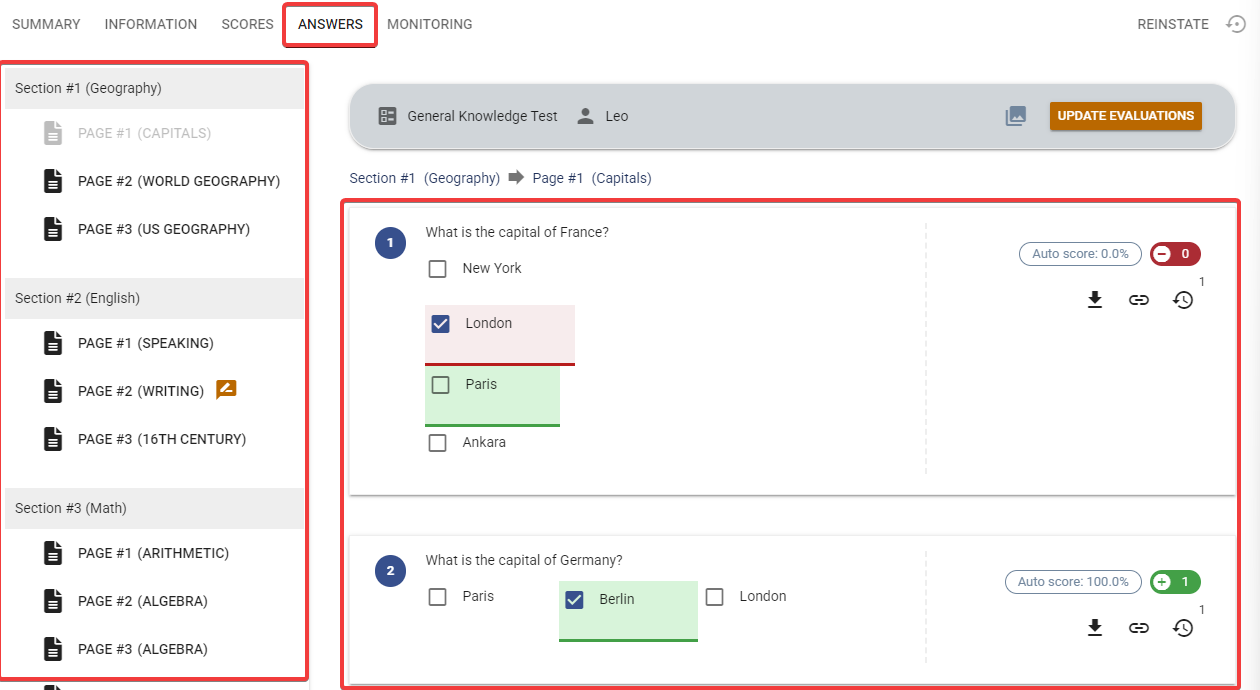Click the General Knowledge Test title
Image resolution: width=1260 pixels, height=690 pixels.
coord(482,116)
